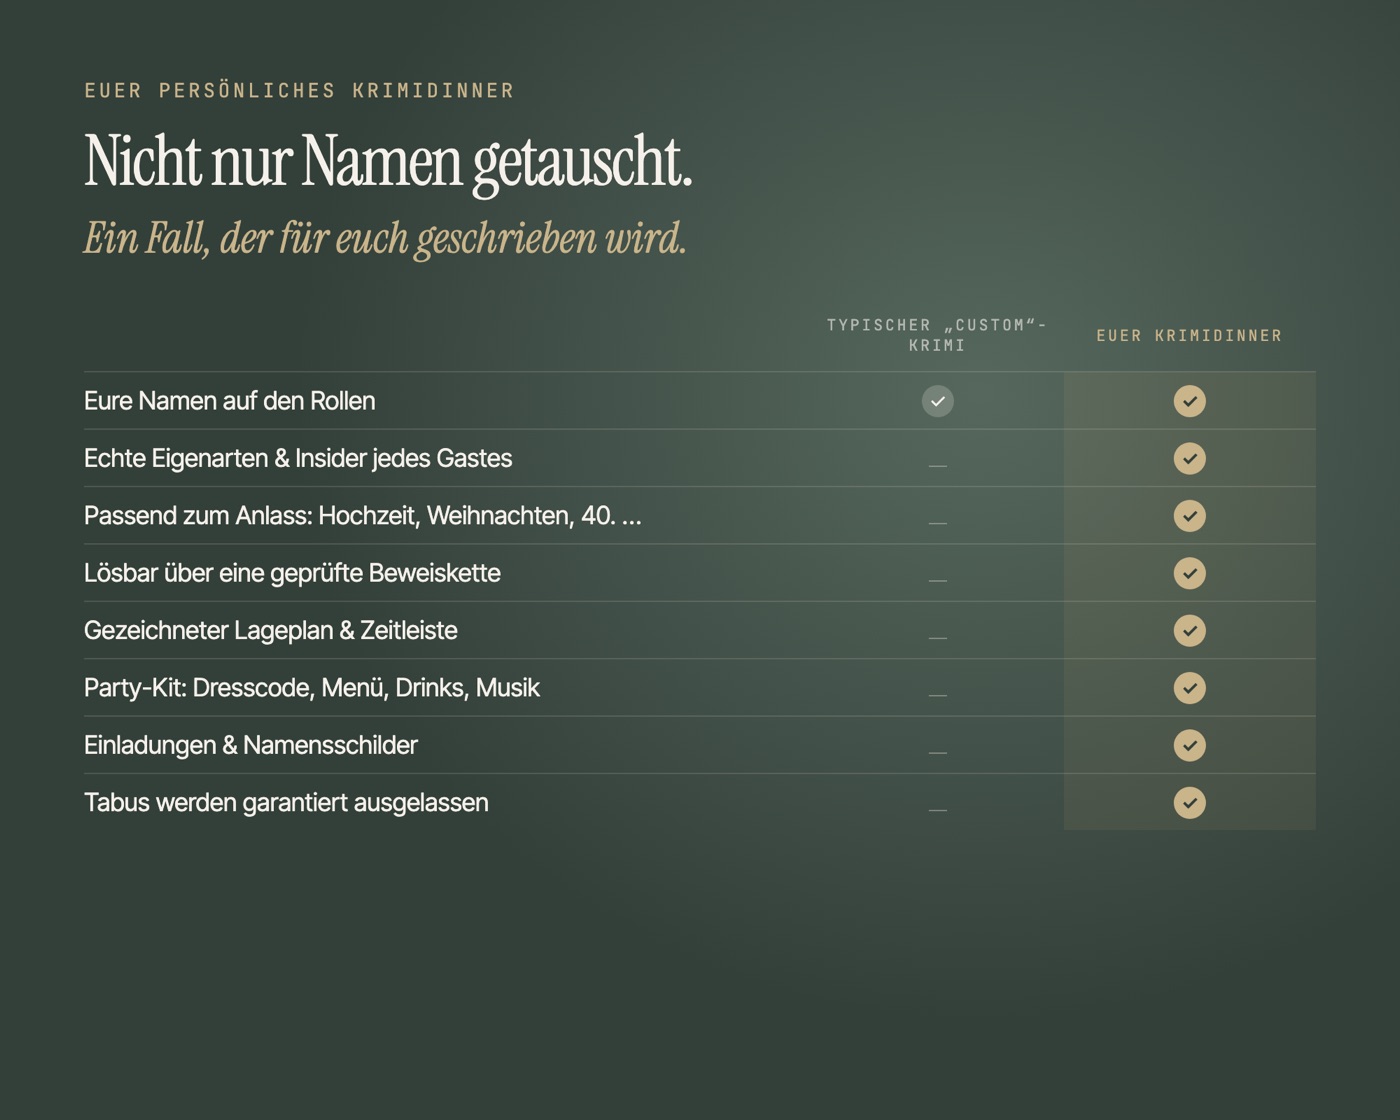Image resolution: width=1400 pixels, height=1120 pixels.
Task: Click 'Echte Eigenarten & Insider jedes Gastes' text
Action: coord(298,459)
